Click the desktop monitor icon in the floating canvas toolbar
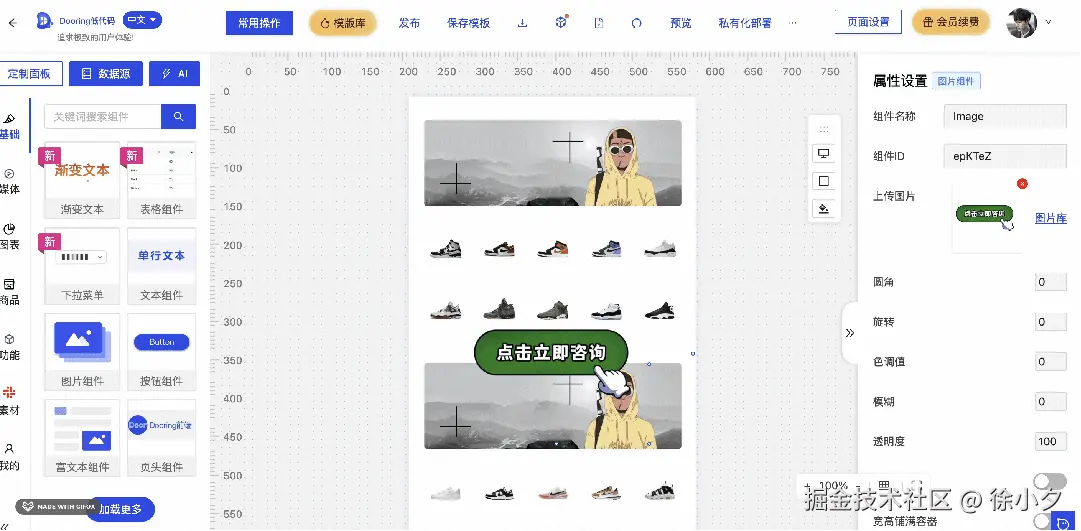Screen dimensions: 1081x531 (823, 153)
